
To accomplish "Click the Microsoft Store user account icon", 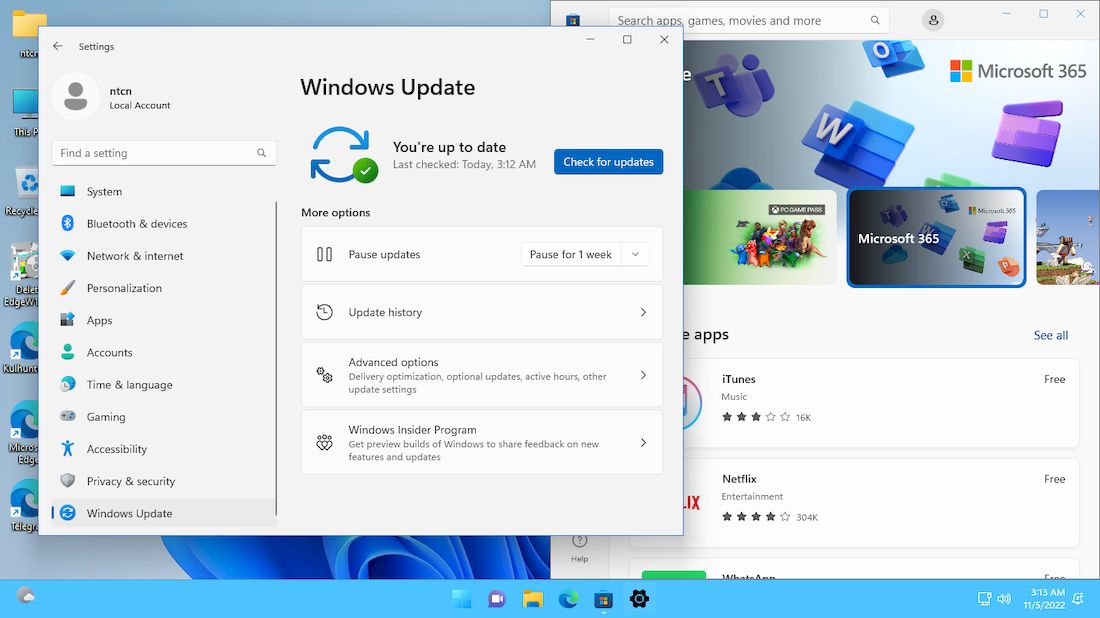I will point(933,20).
